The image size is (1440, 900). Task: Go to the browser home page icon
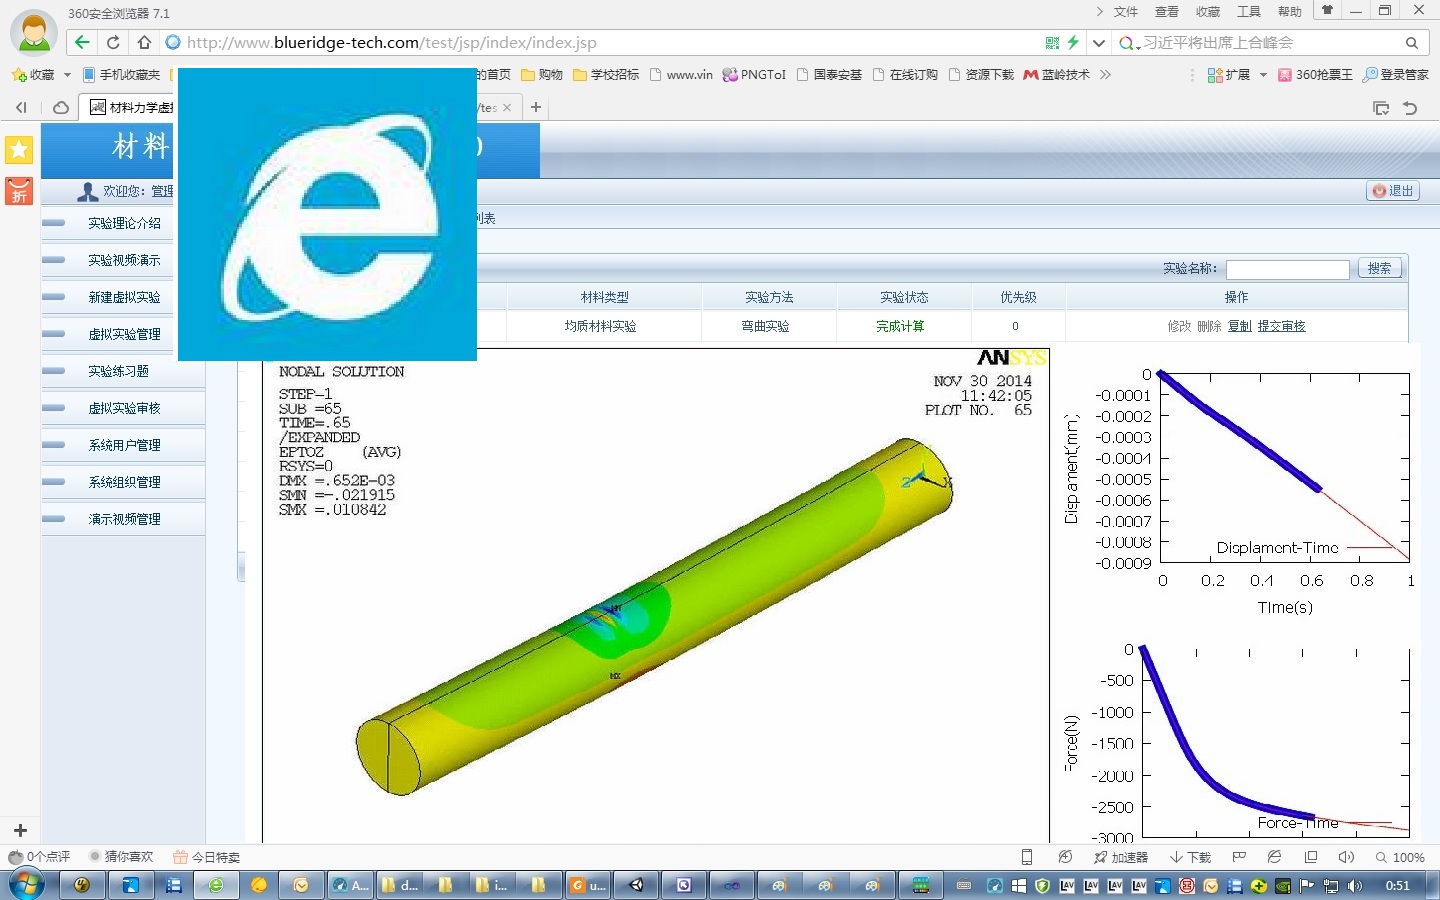pyautogui.click(x=144, y=42)
